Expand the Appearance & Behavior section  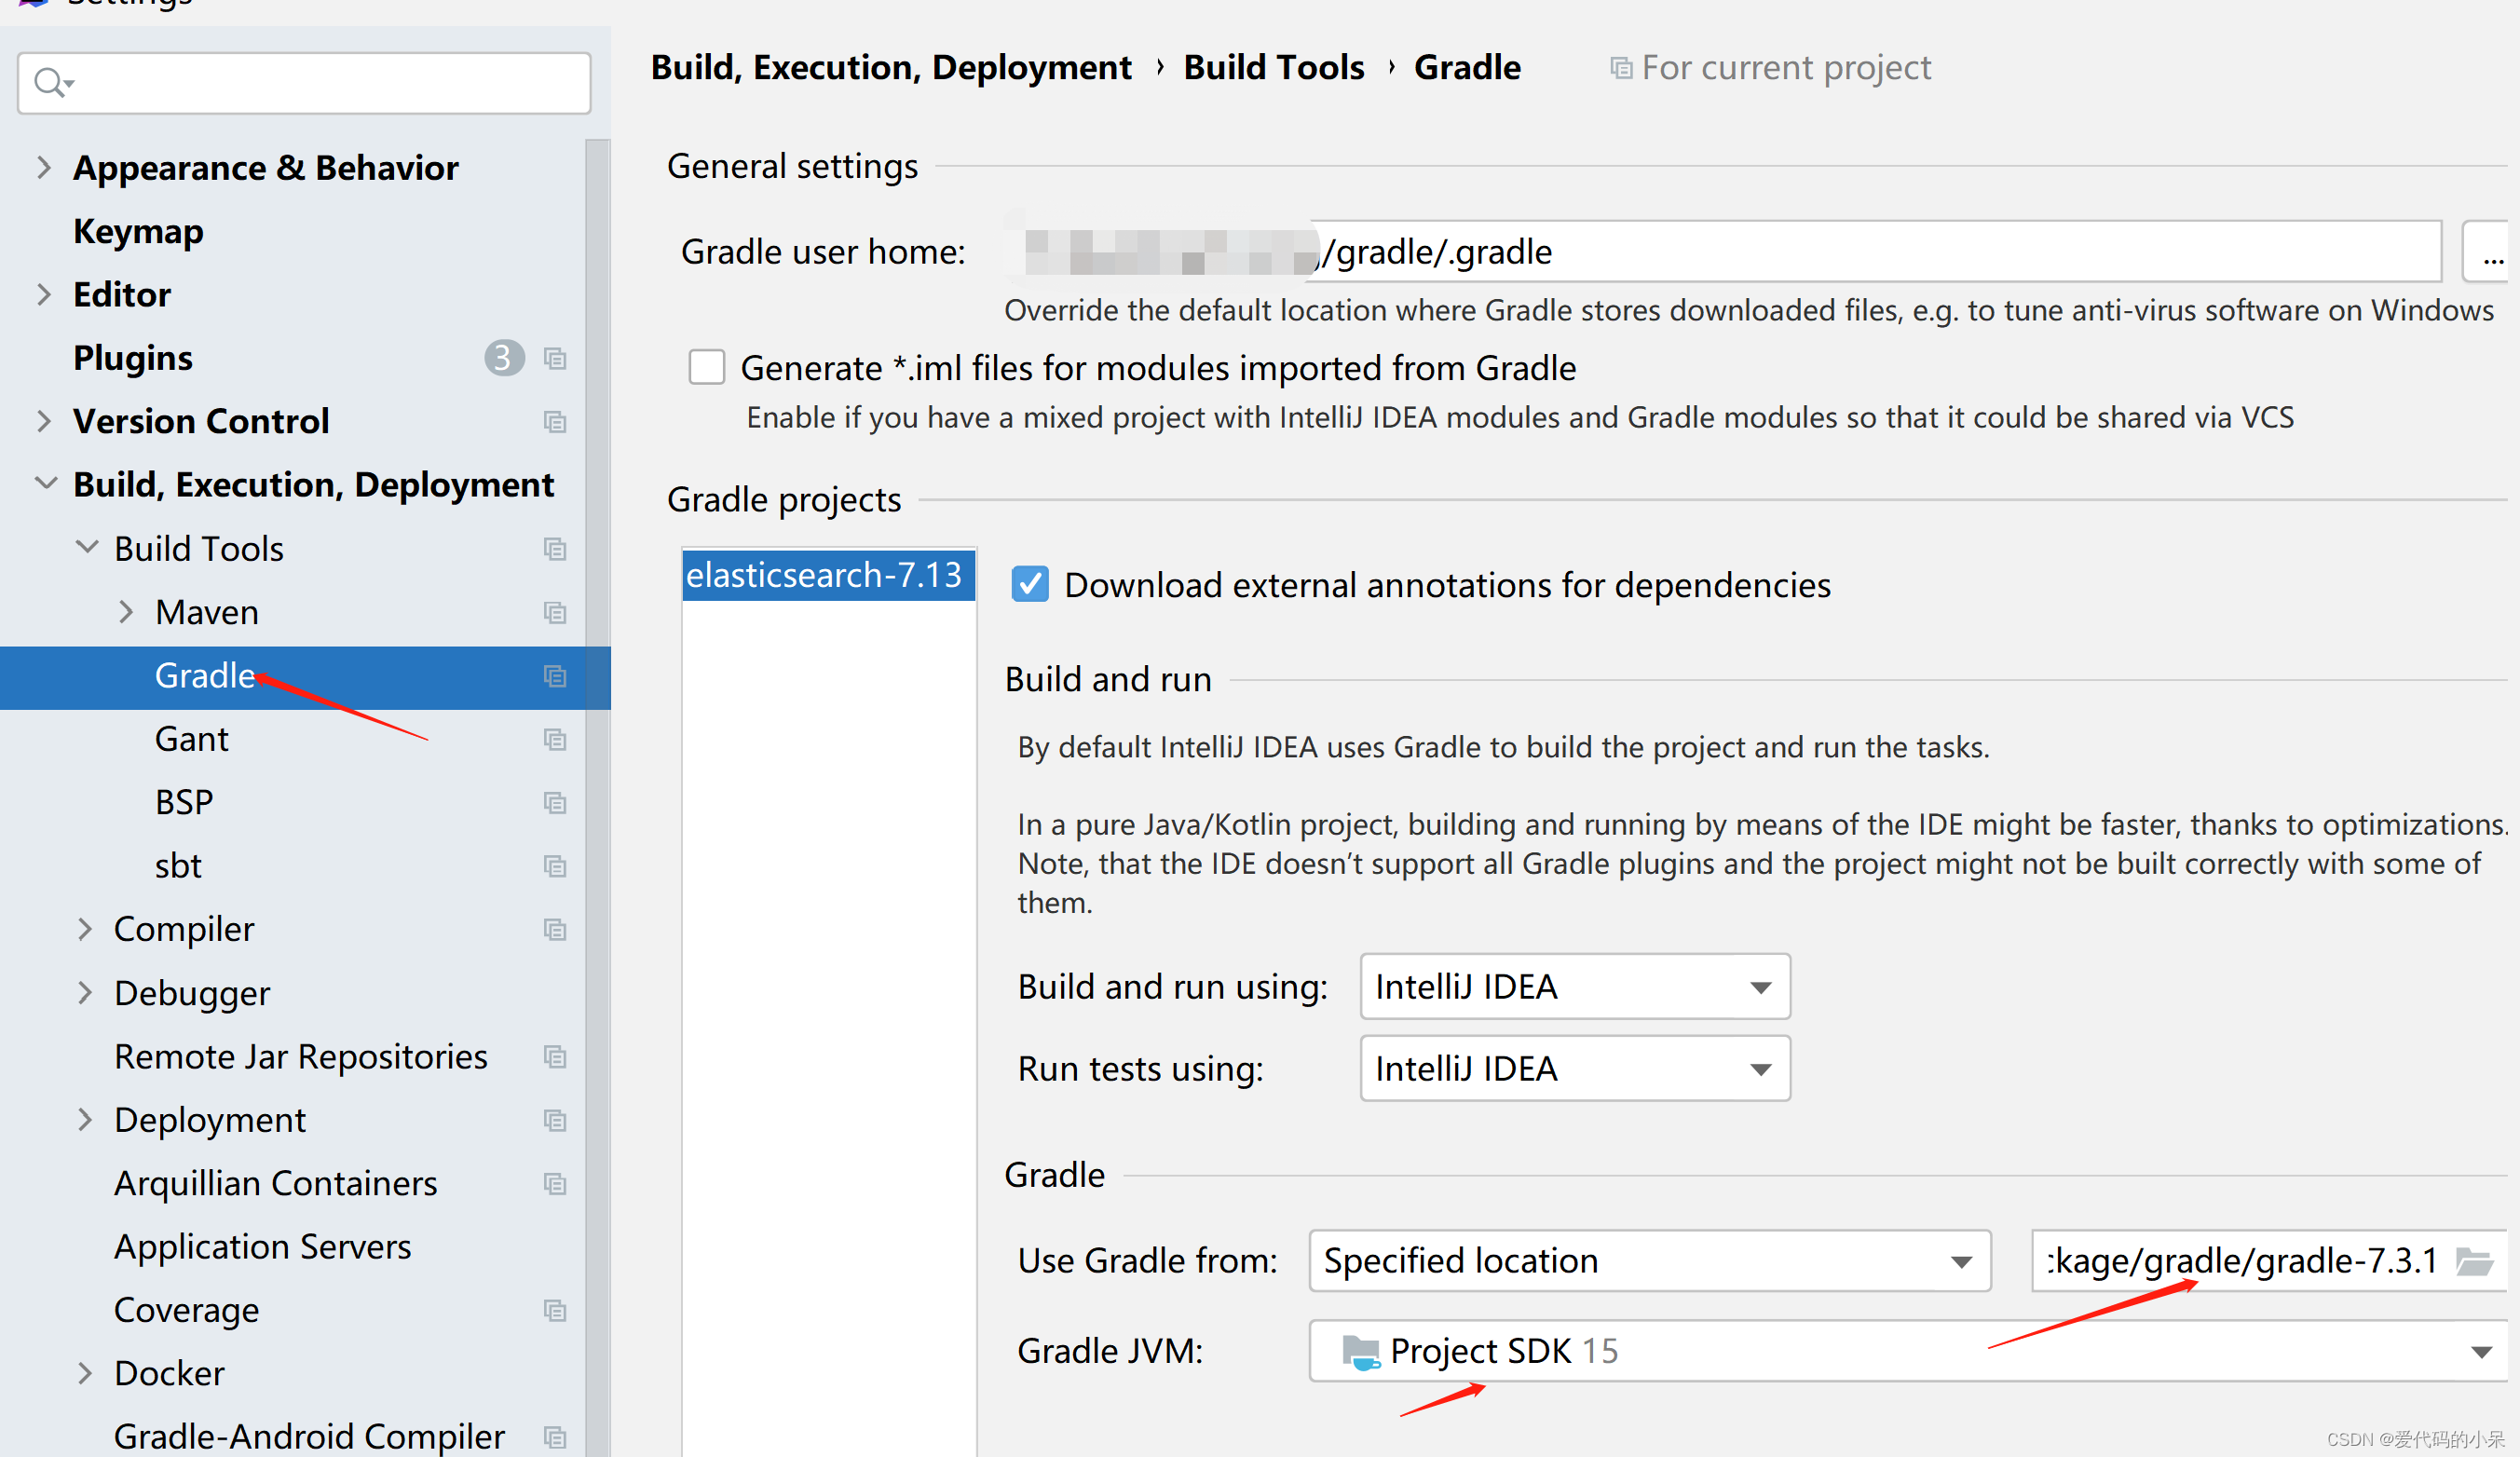pos(43,168)
